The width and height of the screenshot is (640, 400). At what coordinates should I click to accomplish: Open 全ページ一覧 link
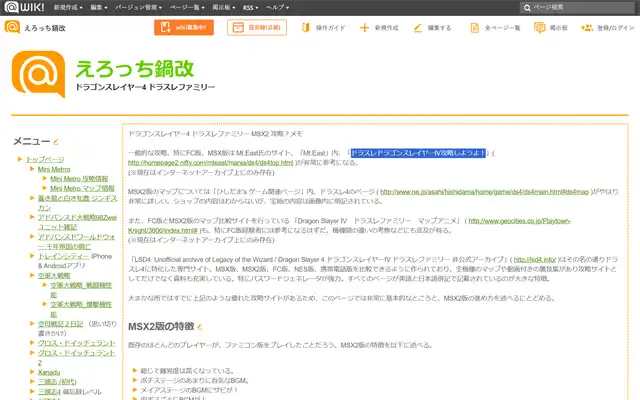(502, 28)
